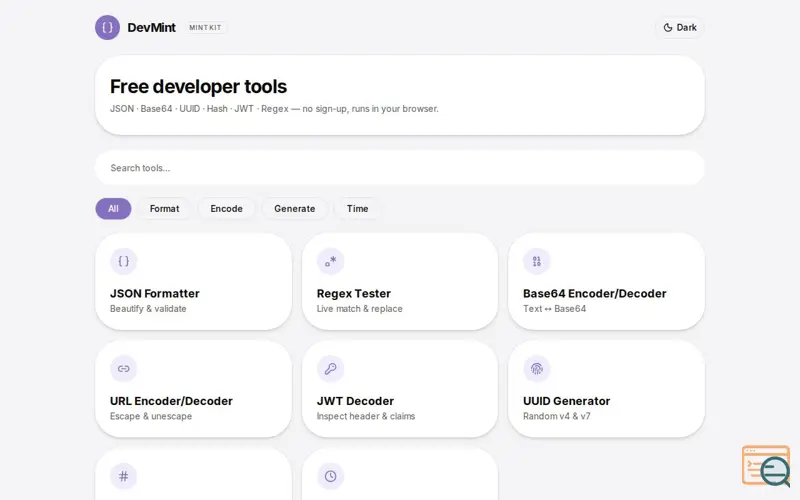This screenshot has height=500, width=800.
Task: Click the moon icon in Dark button
Action: pyautogui.click(x=667, y=28)
